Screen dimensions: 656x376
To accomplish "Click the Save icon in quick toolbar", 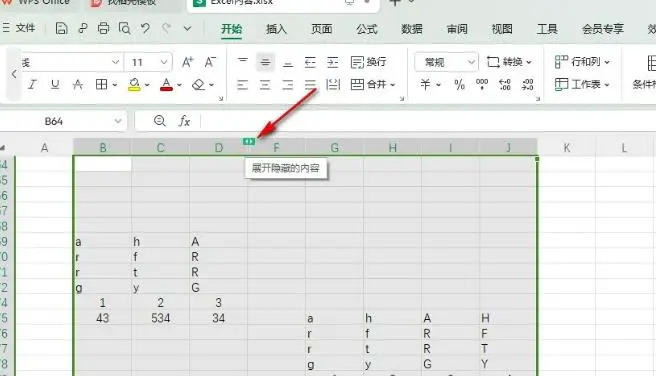I will (x=62, y=28).
